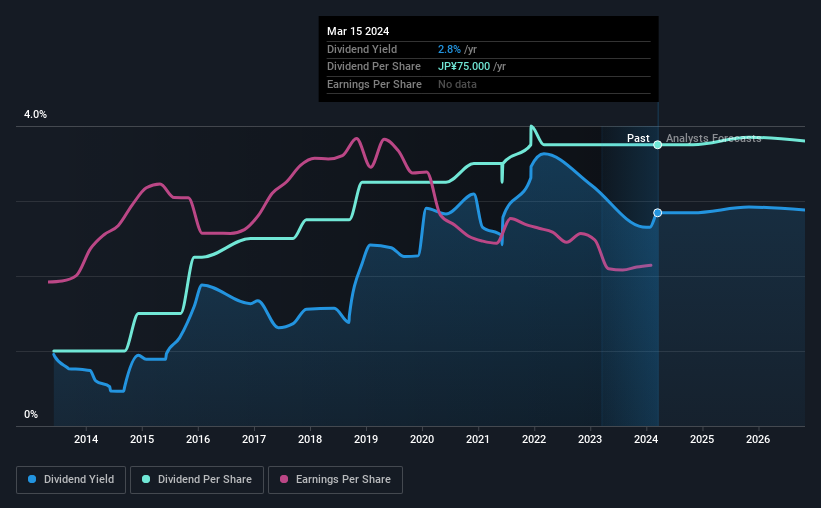Screen dimensions: 821x508
Task: Toggle the Dividend Per Share legend button
Action: pyautogui.click(x=197, y=480)
